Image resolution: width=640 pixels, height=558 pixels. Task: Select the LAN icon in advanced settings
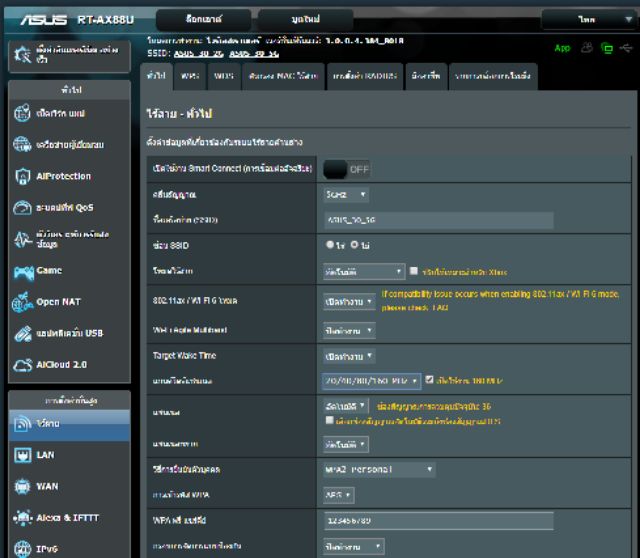22,455
